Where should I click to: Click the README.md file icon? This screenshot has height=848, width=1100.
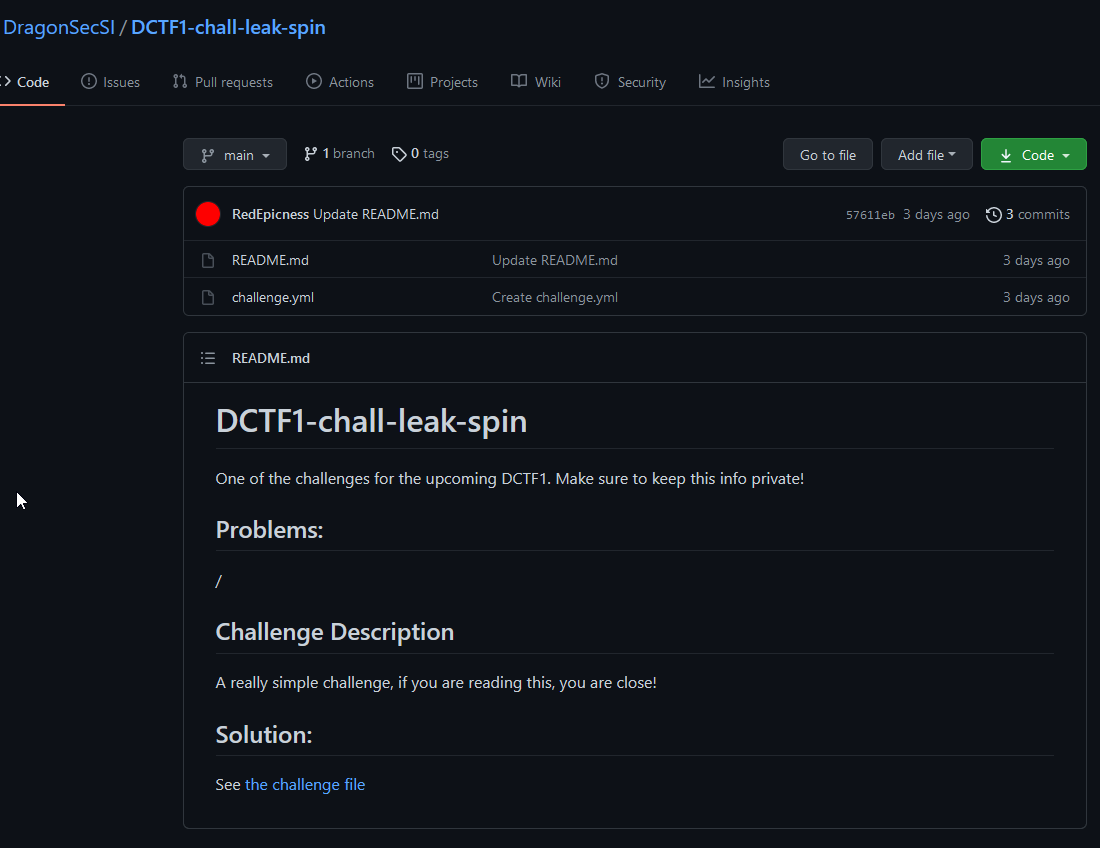(x=208, y=260)
